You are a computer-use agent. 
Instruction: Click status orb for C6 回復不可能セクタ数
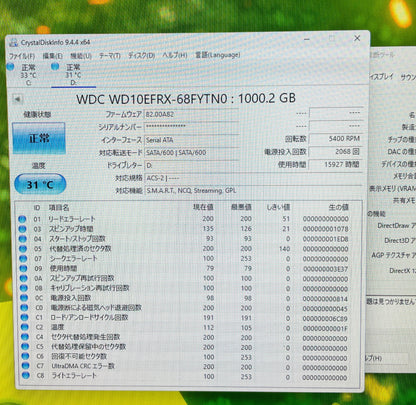[x=25, y=356]
